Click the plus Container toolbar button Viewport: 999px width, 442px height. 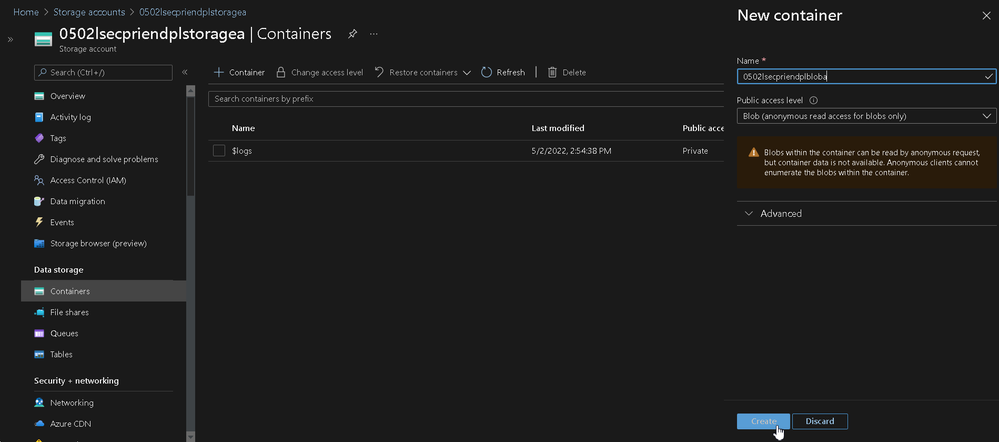(239, 73)
